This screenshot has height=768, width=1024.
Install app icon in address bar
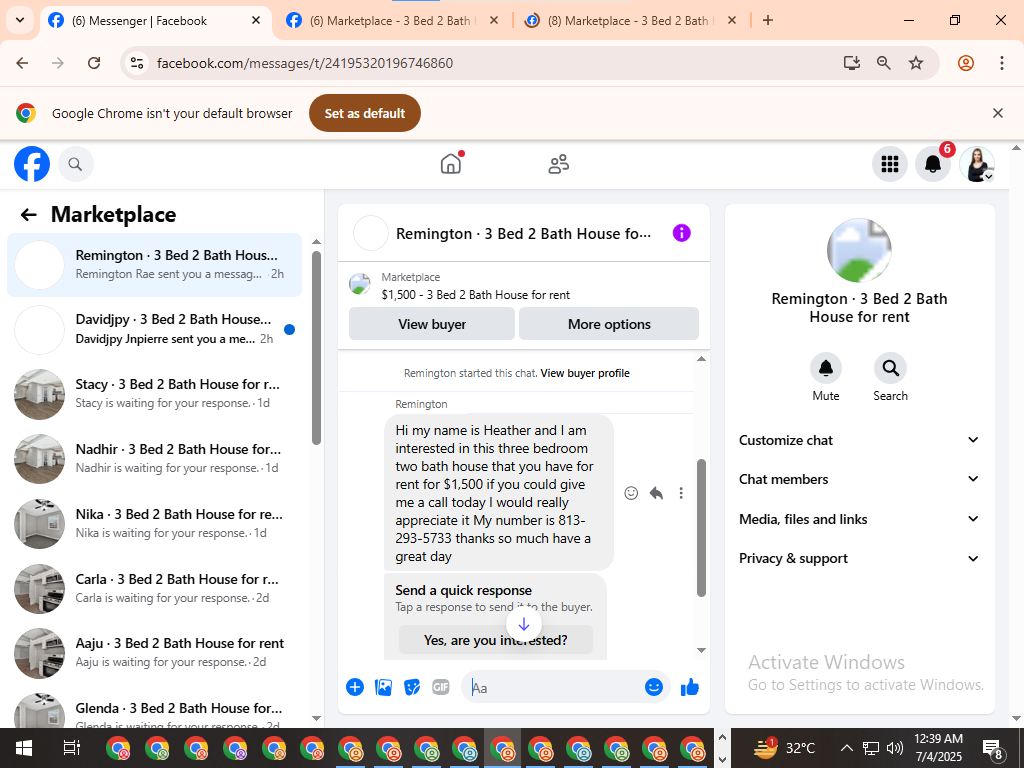coord(852,63)
